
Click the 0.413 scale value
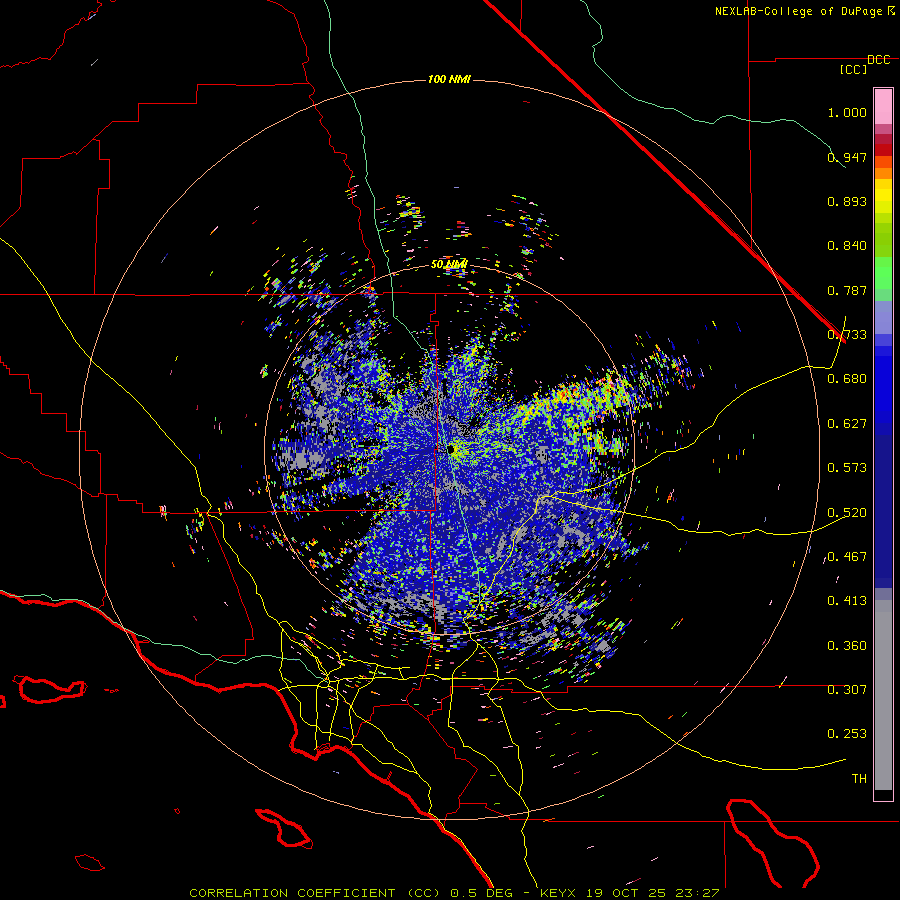(847, 601)
